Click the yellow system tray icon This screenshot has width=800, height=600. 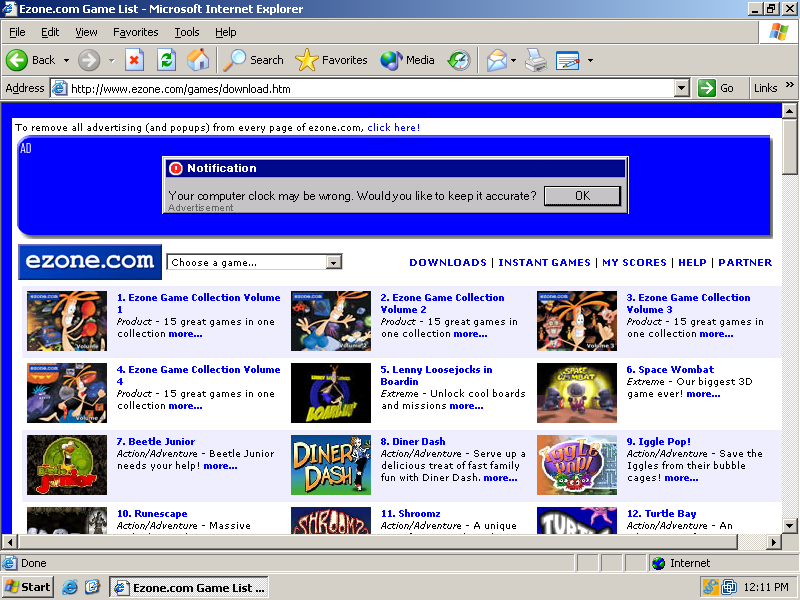[710, 587]
